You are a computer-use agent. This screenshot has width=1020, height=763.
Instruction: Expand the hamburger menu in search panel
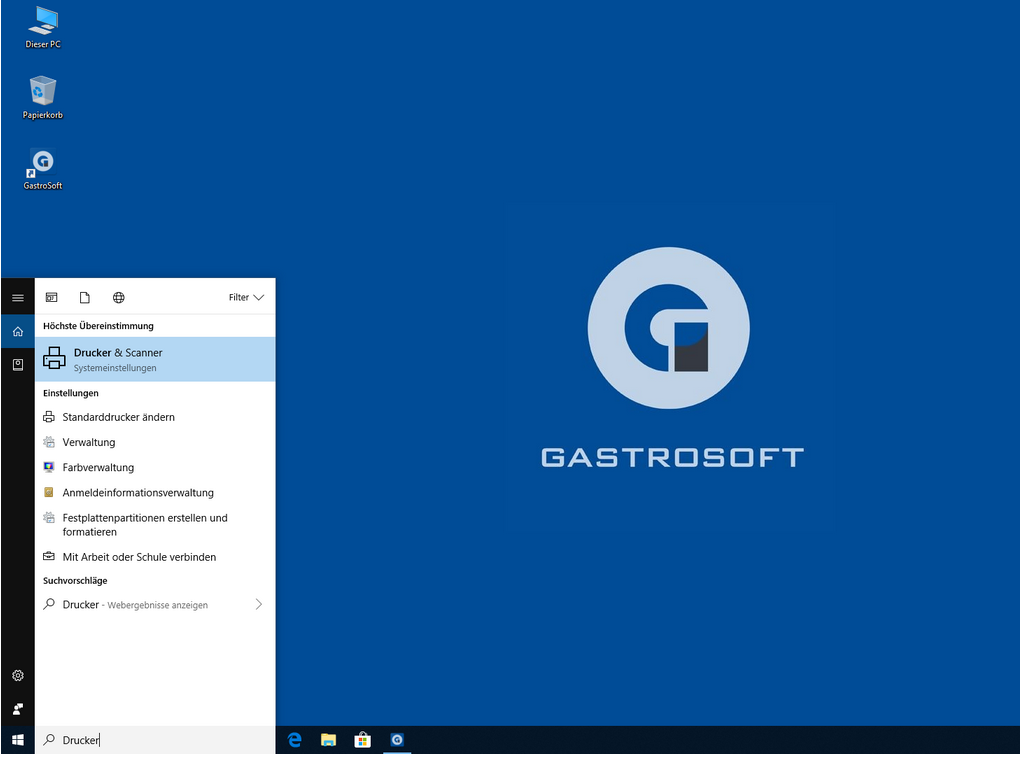pos(17,298)
